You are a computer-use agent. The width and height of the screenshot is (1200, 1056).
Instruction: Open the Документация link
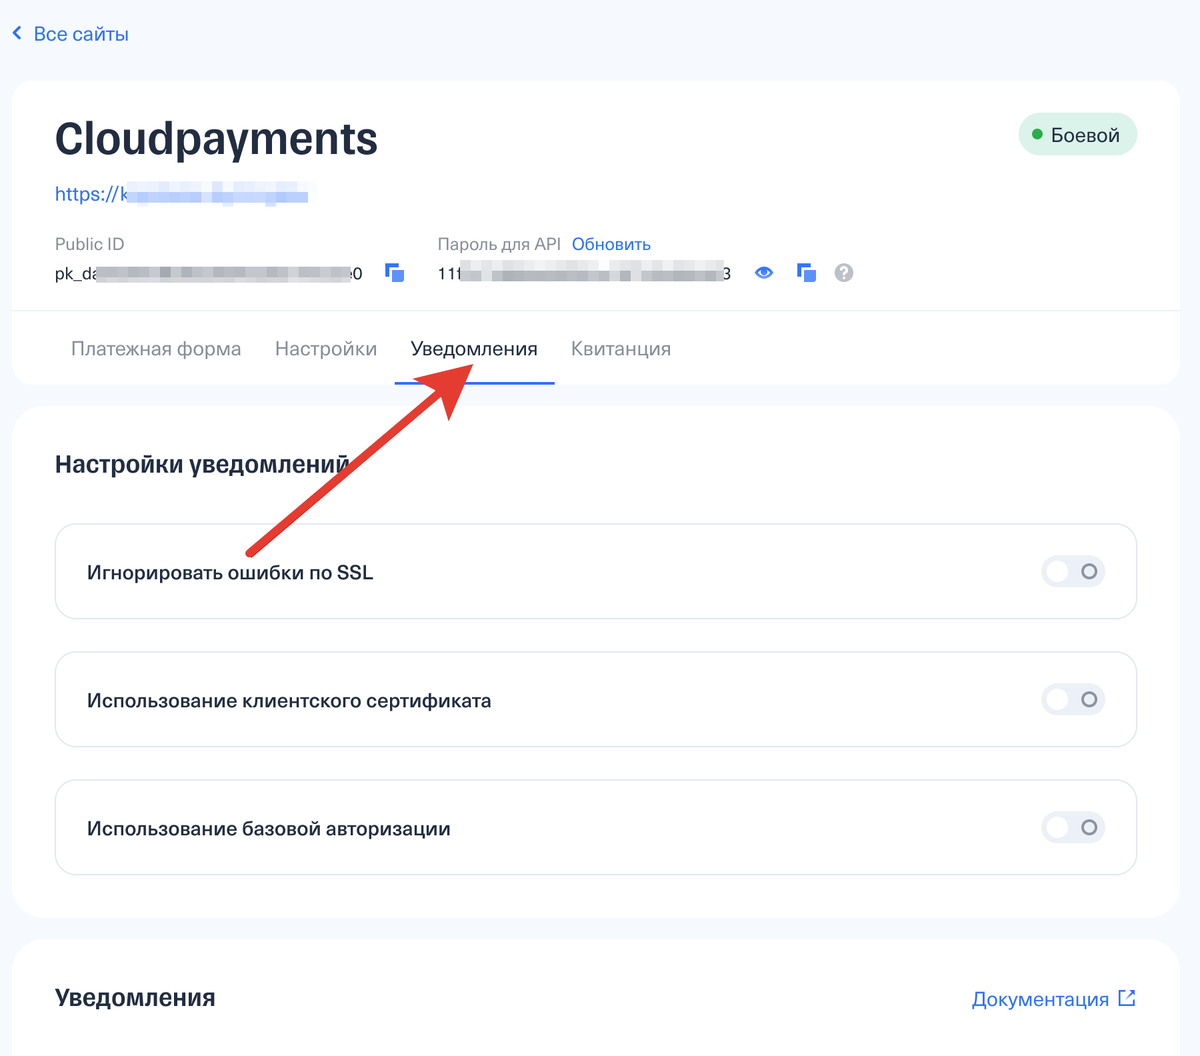click(x=1040, y=999)
